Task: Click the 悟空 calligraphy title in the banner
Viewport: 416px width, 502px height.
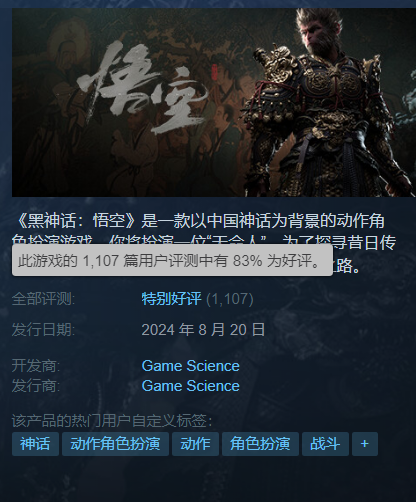Action: 142,89
